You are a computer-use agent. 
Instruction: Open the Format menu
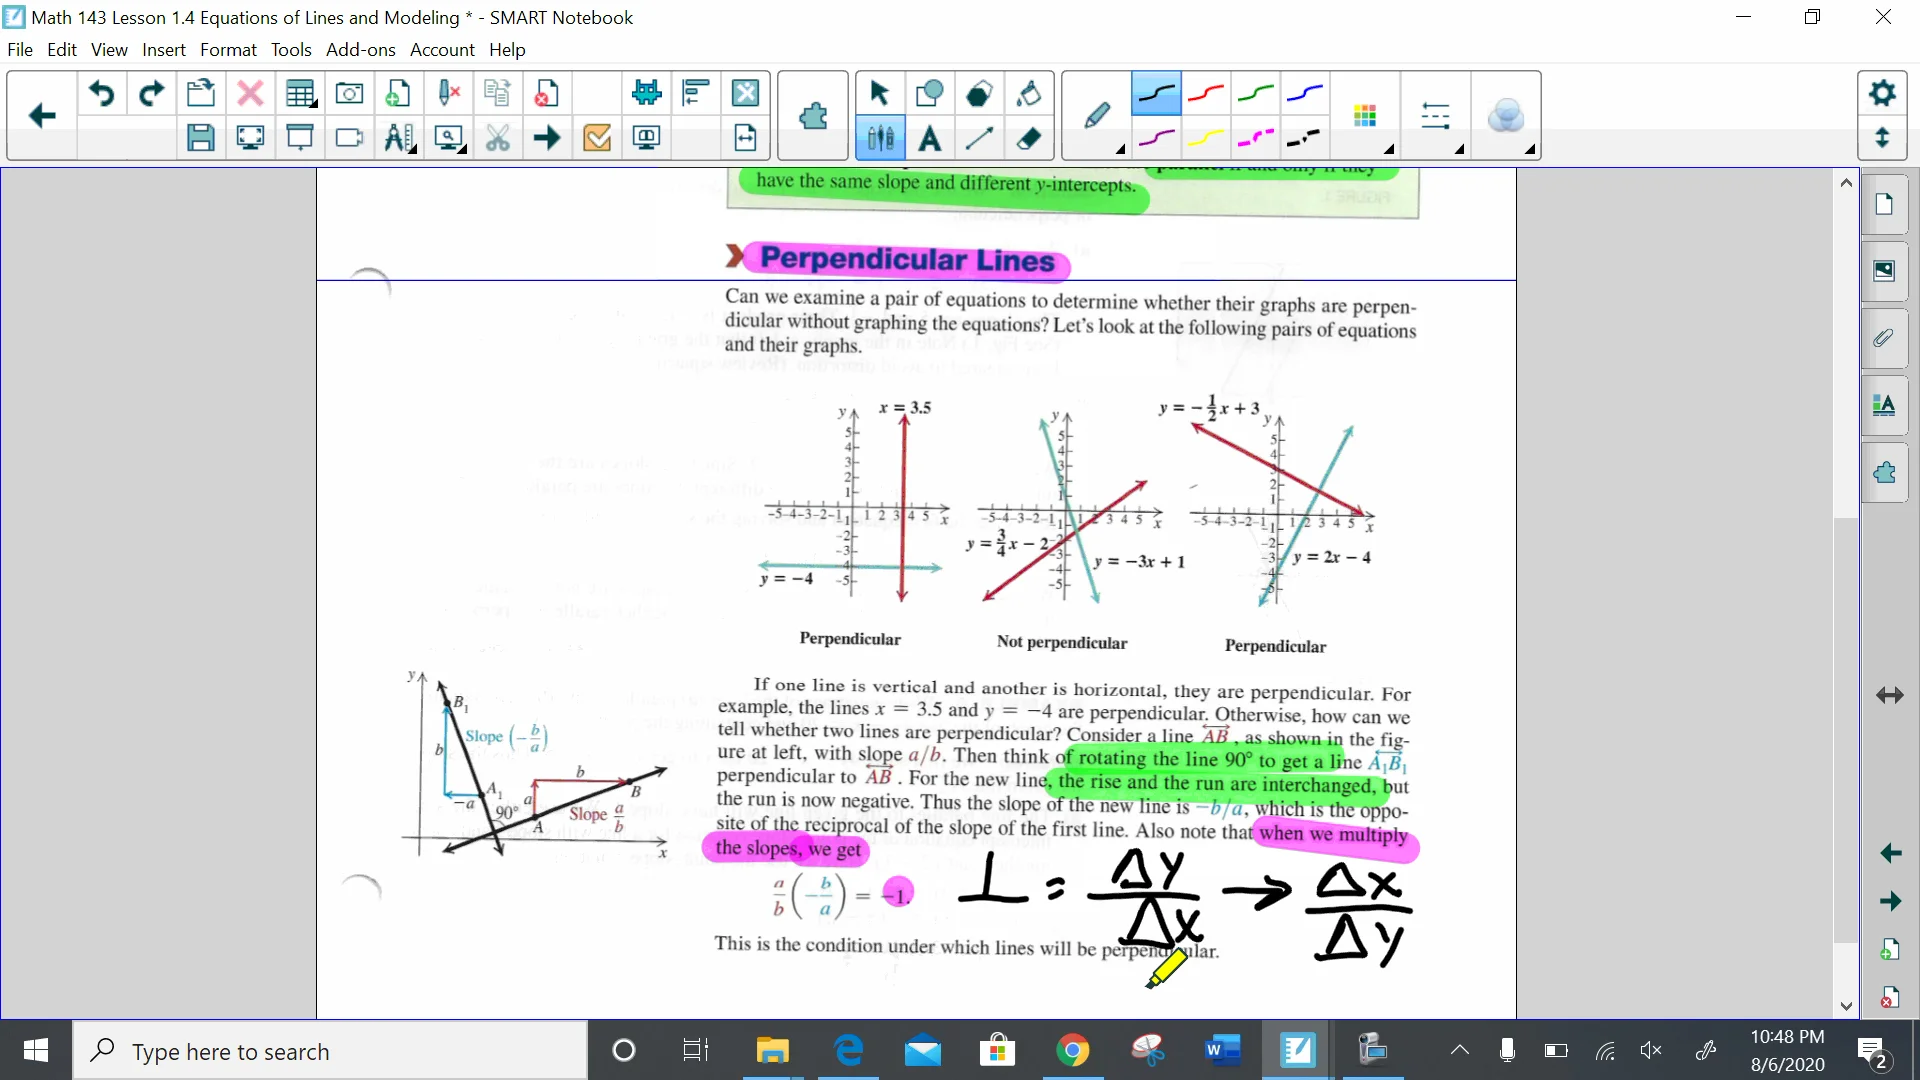tap(228, 49)
